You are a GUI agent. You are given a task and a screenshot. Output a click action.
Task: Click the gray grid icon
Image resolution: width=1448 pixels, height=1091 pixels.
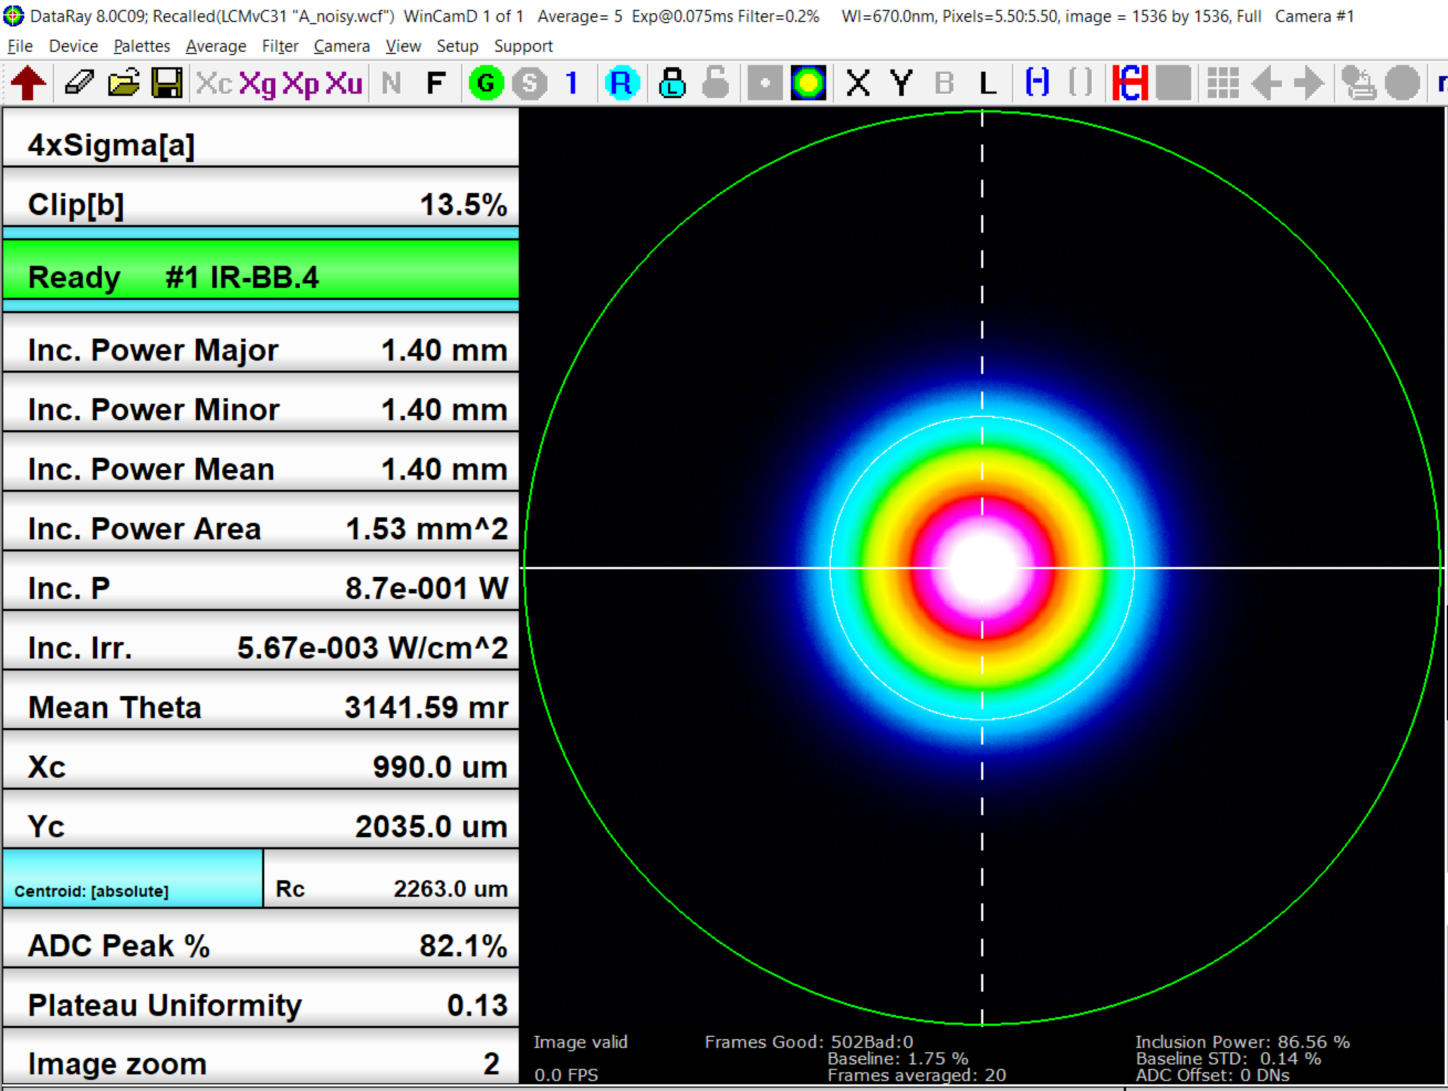[1222, 83]
